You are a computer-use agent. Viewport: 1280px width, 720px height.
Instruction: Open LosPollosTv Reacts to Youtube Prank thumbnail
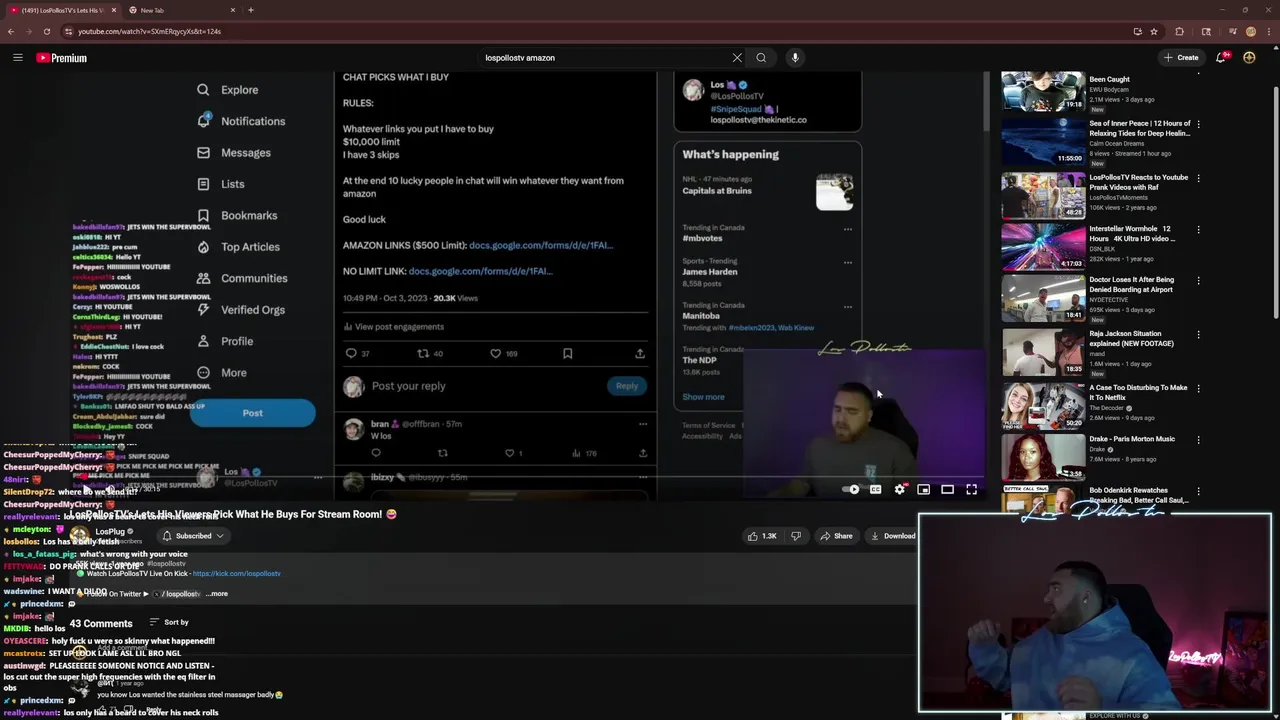(x=1043, y=195)
